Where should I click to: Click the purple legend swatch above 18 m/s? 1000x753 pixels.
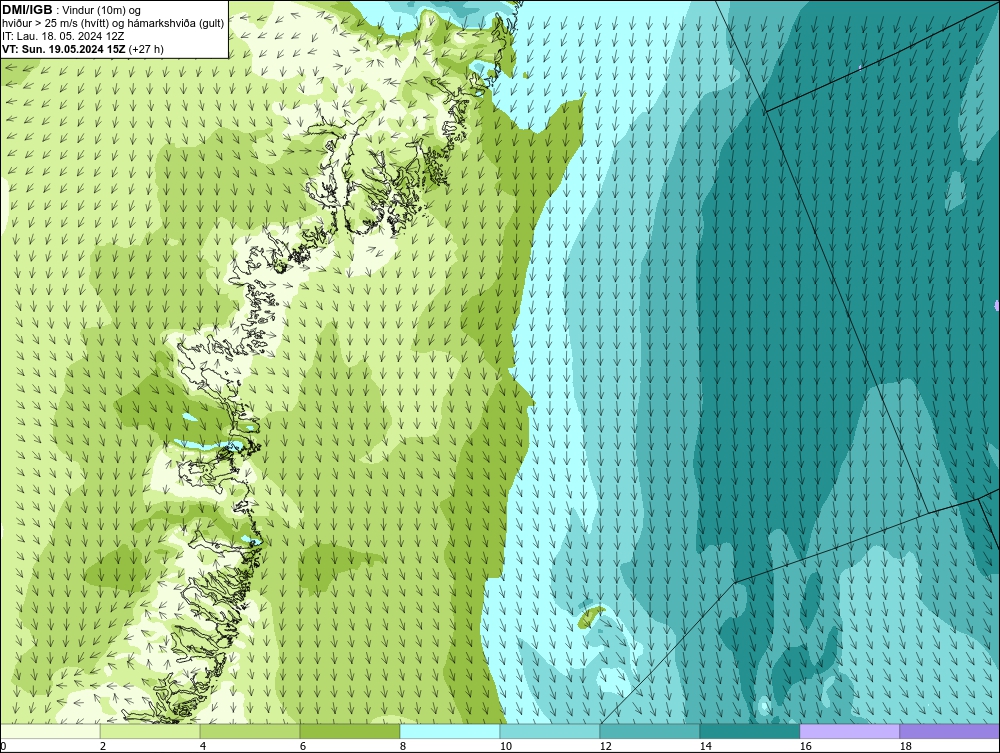pos(950,731)
